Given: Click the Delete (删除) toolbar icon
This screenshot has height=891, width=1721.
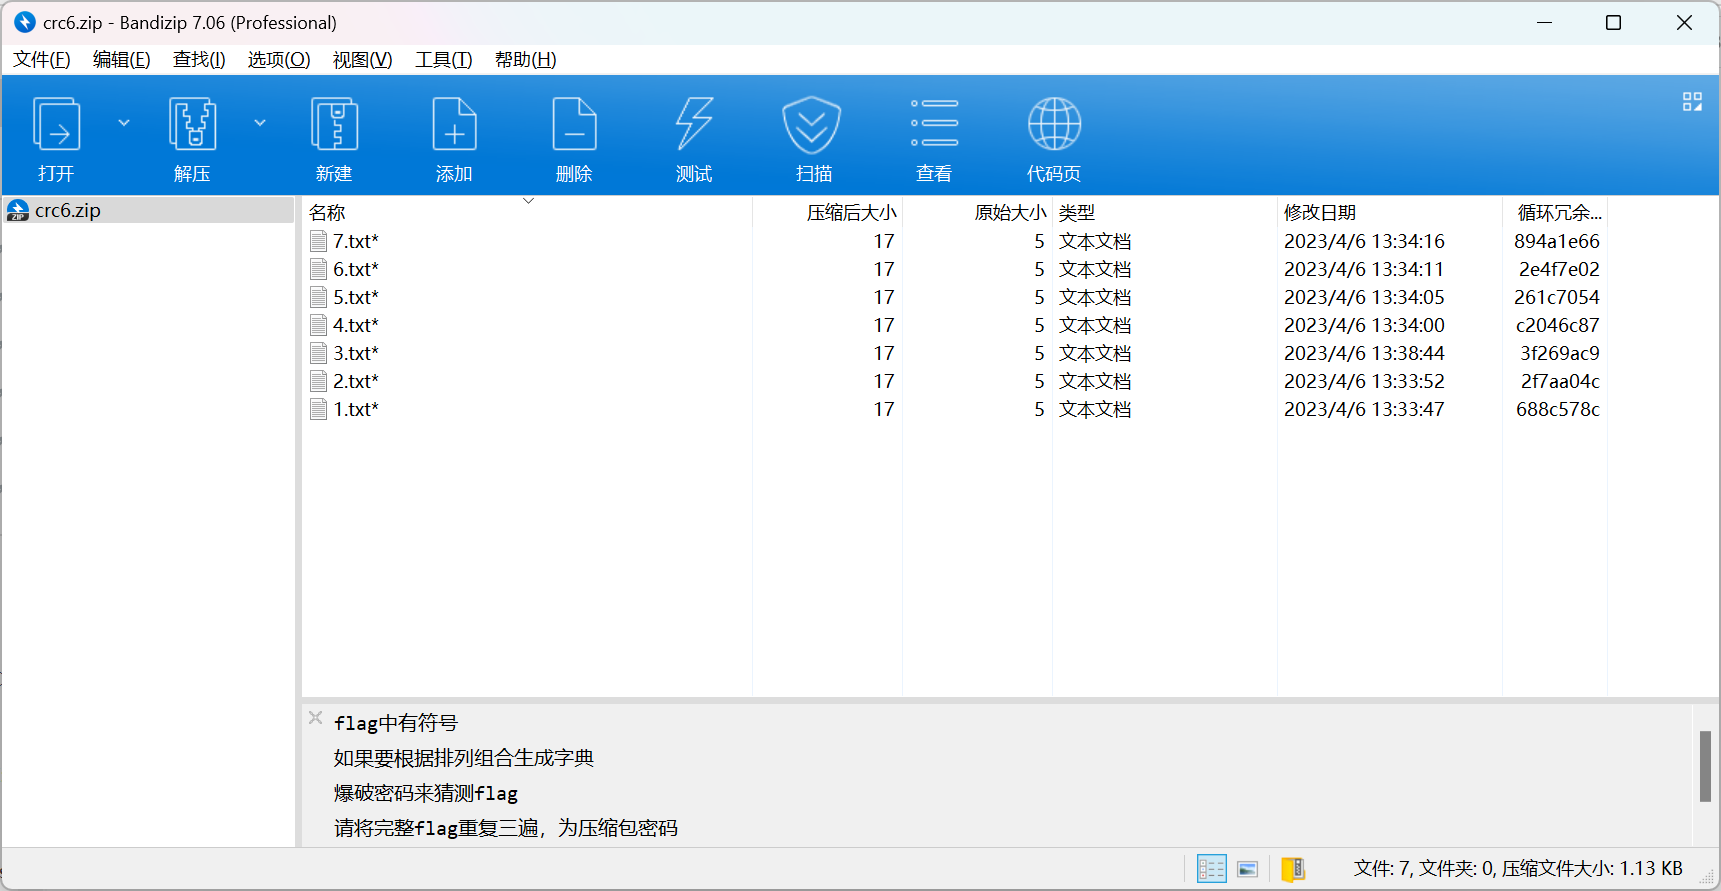Looking at the screenshot, I should coord(574,125).
